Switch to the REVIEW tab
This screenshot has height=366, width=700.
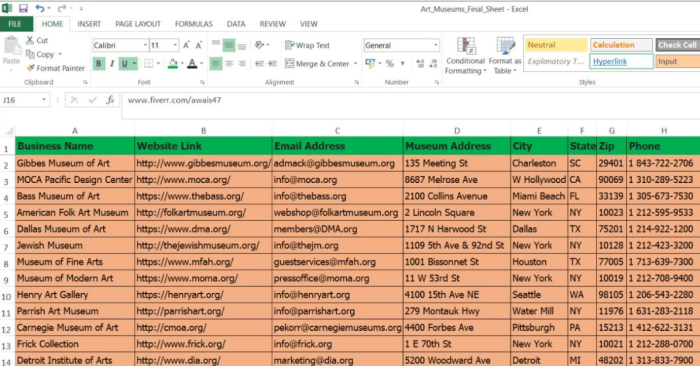pos(272,24)
